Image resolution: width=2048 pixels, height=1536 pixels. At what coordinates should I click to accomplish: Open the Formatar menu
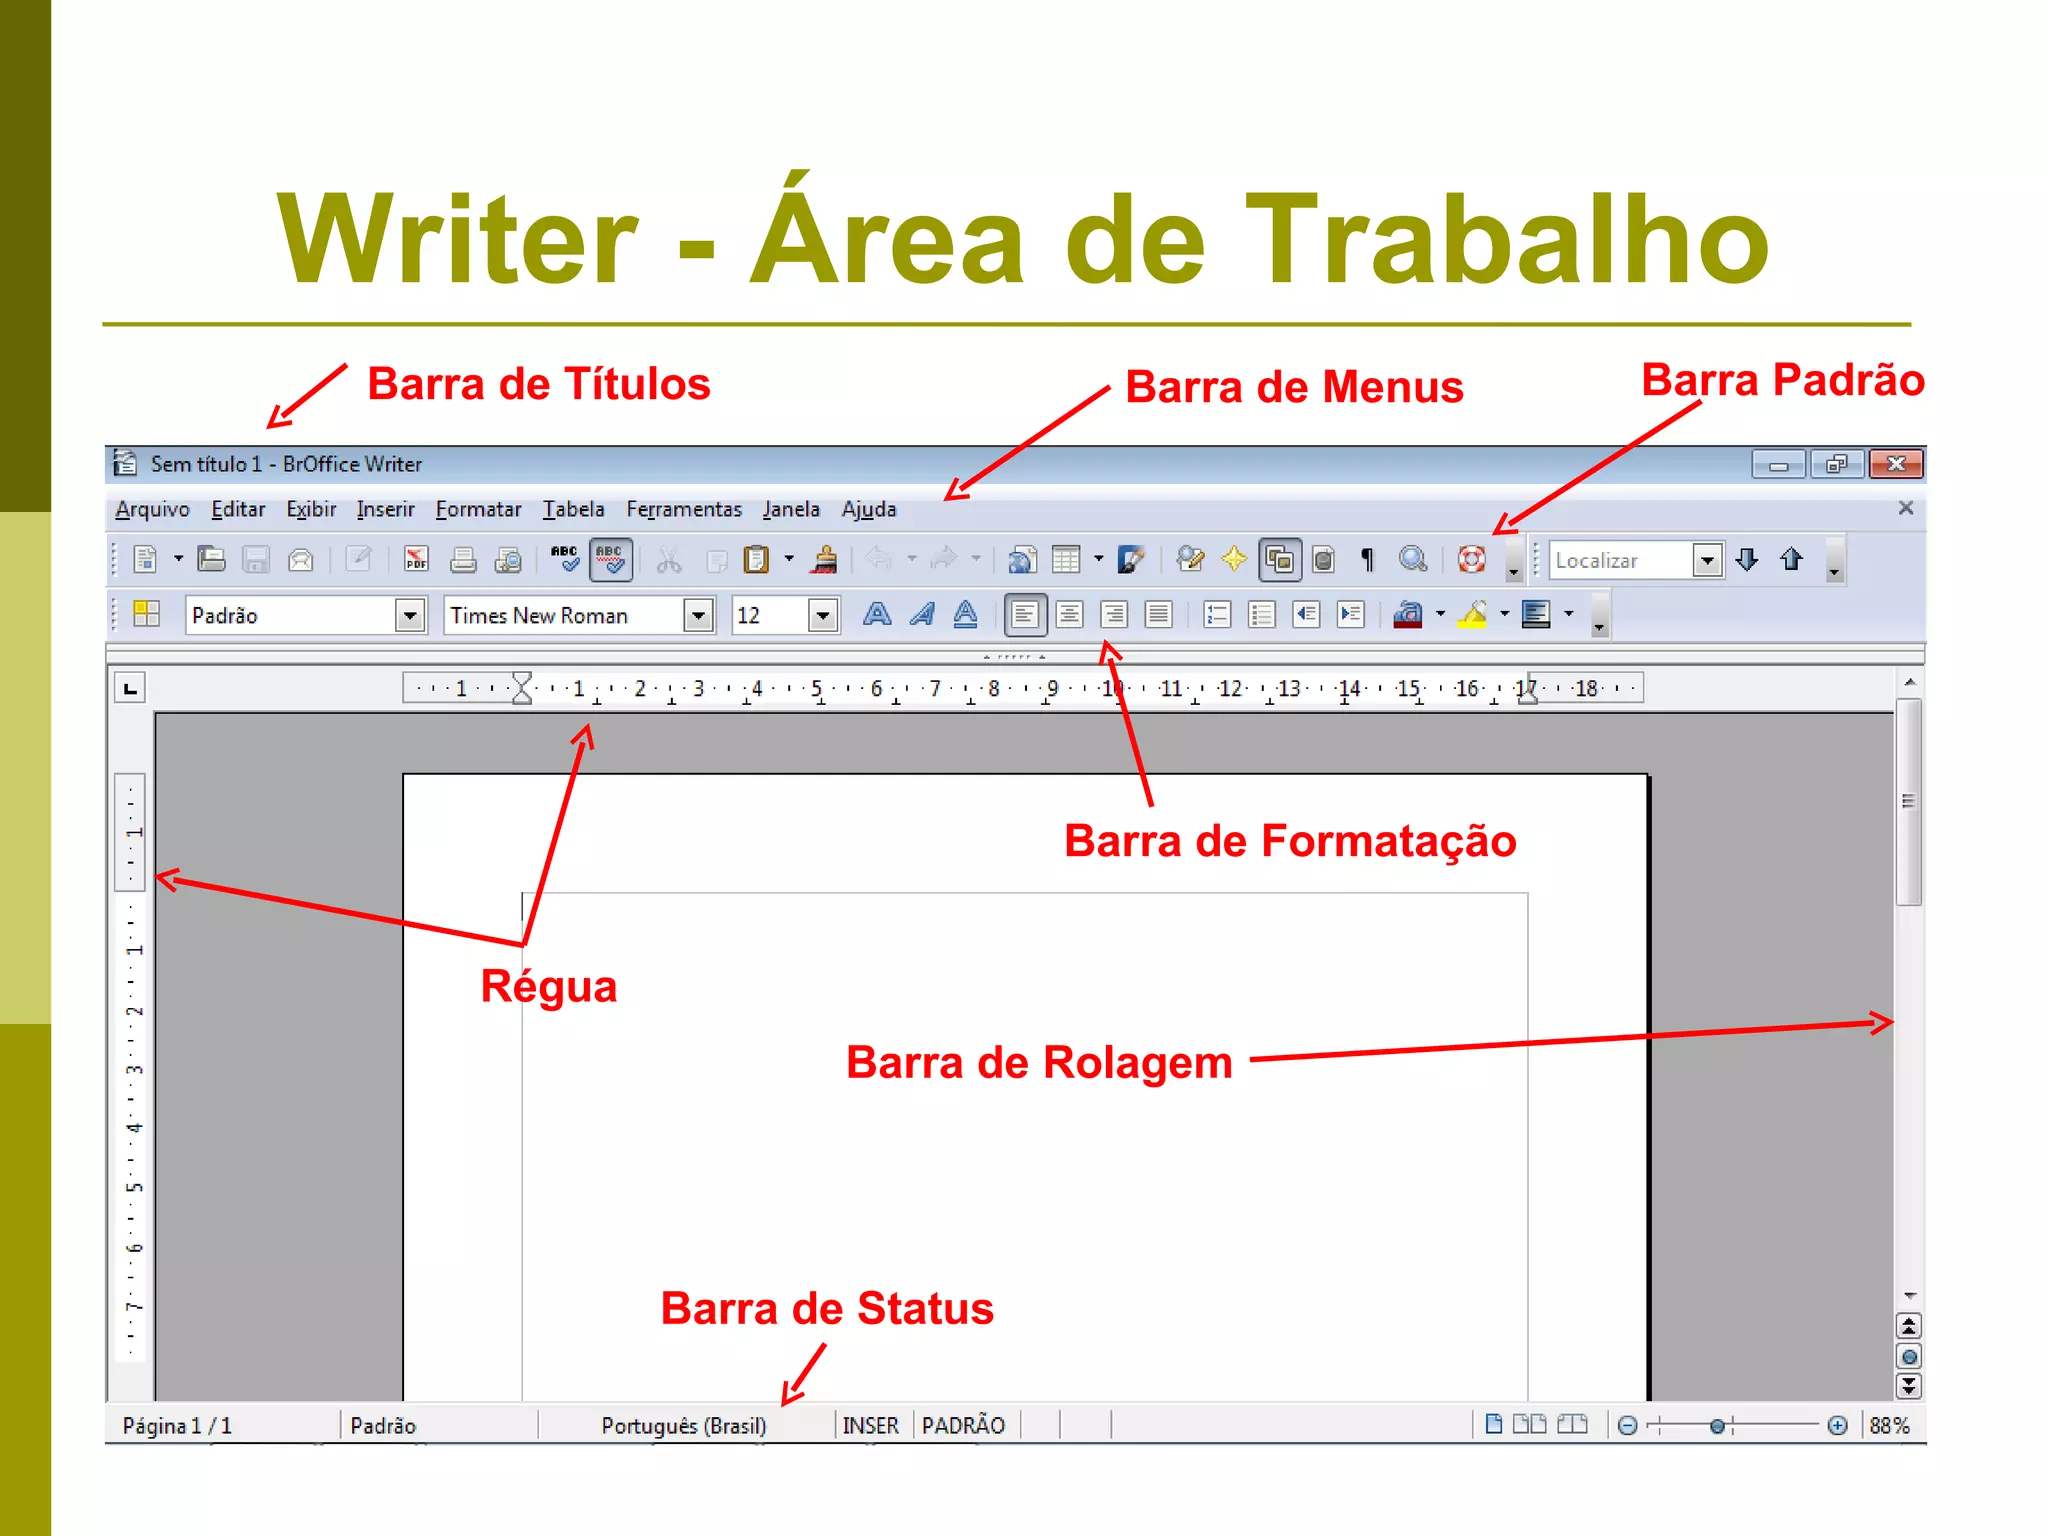pyautogui.click(x=478, y=509)
